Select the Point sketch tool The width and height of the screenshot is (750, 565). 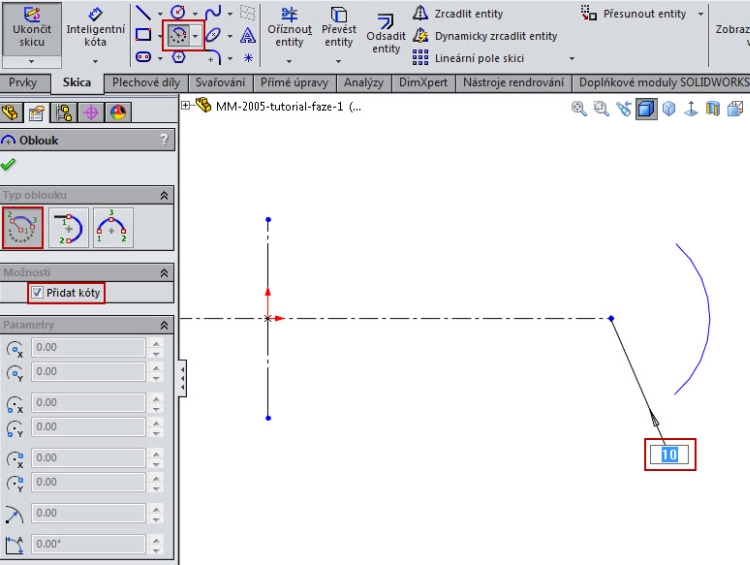(248, 58)
